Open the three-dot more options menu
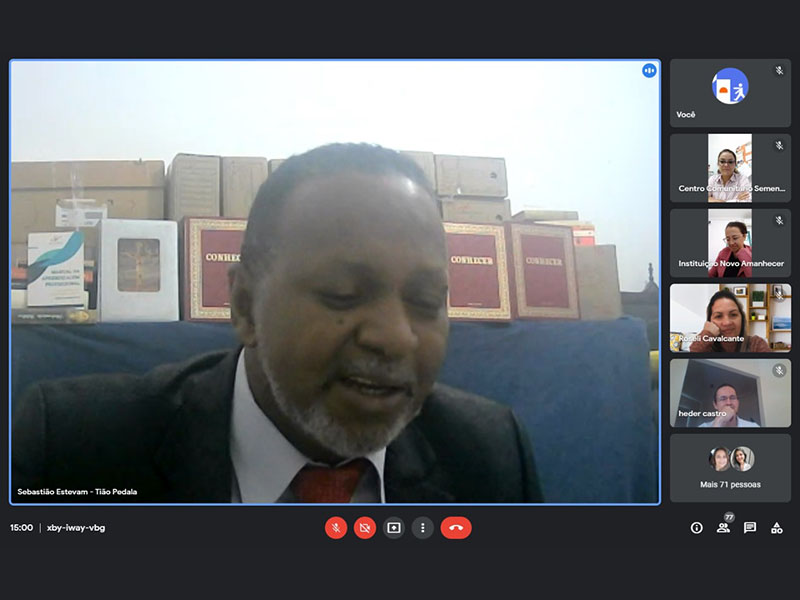 click(423, 528)
